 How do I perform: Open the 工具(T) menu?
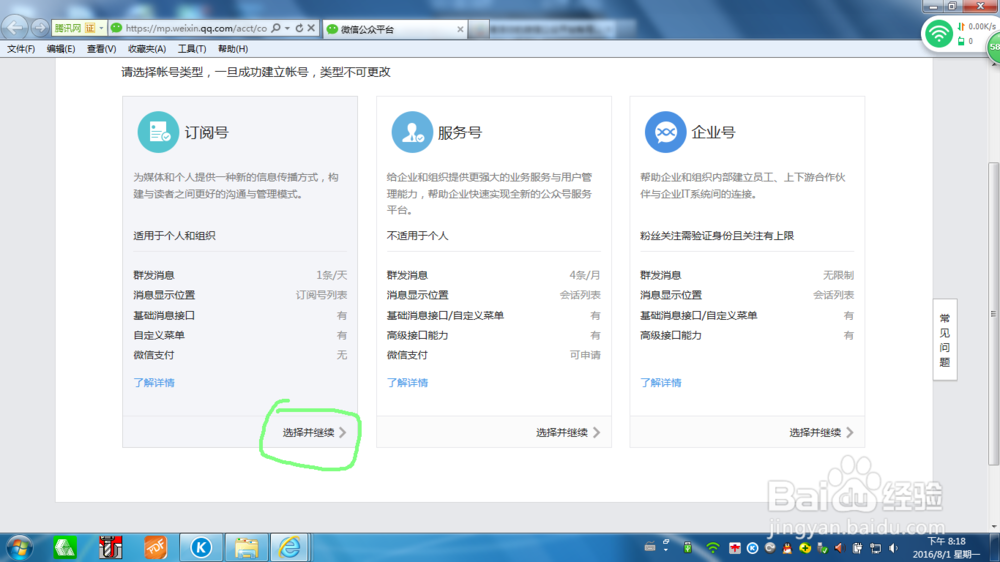click(x=191, y=48)
